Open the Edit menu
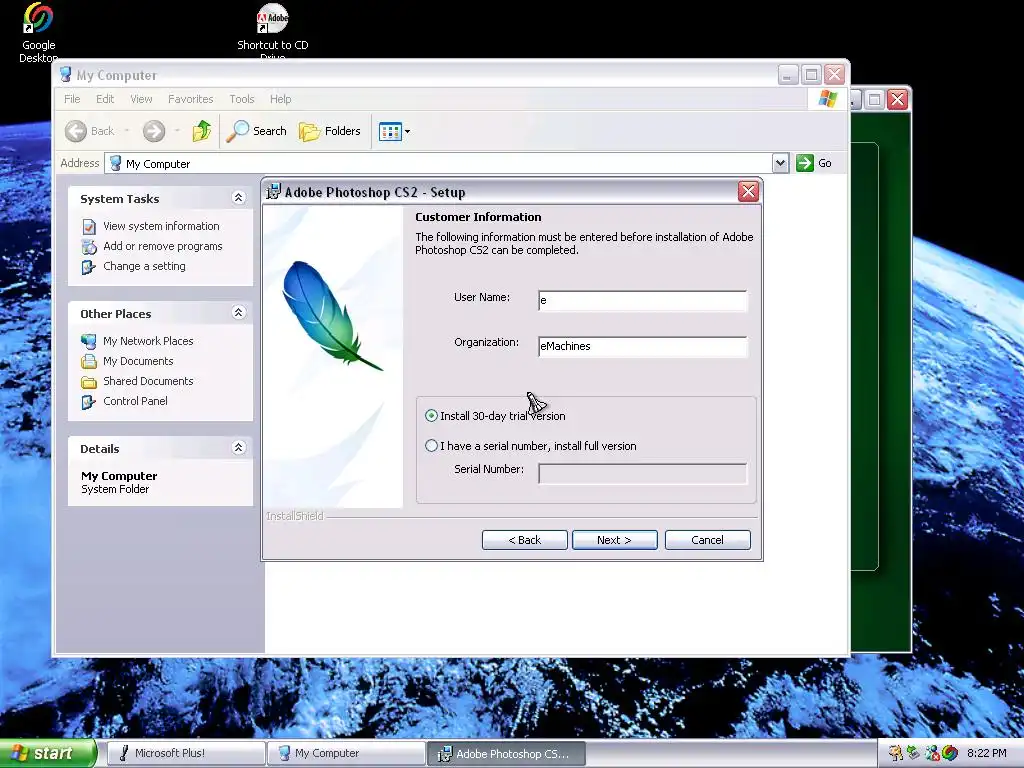 pyautogui.click(x=105, y=99)
